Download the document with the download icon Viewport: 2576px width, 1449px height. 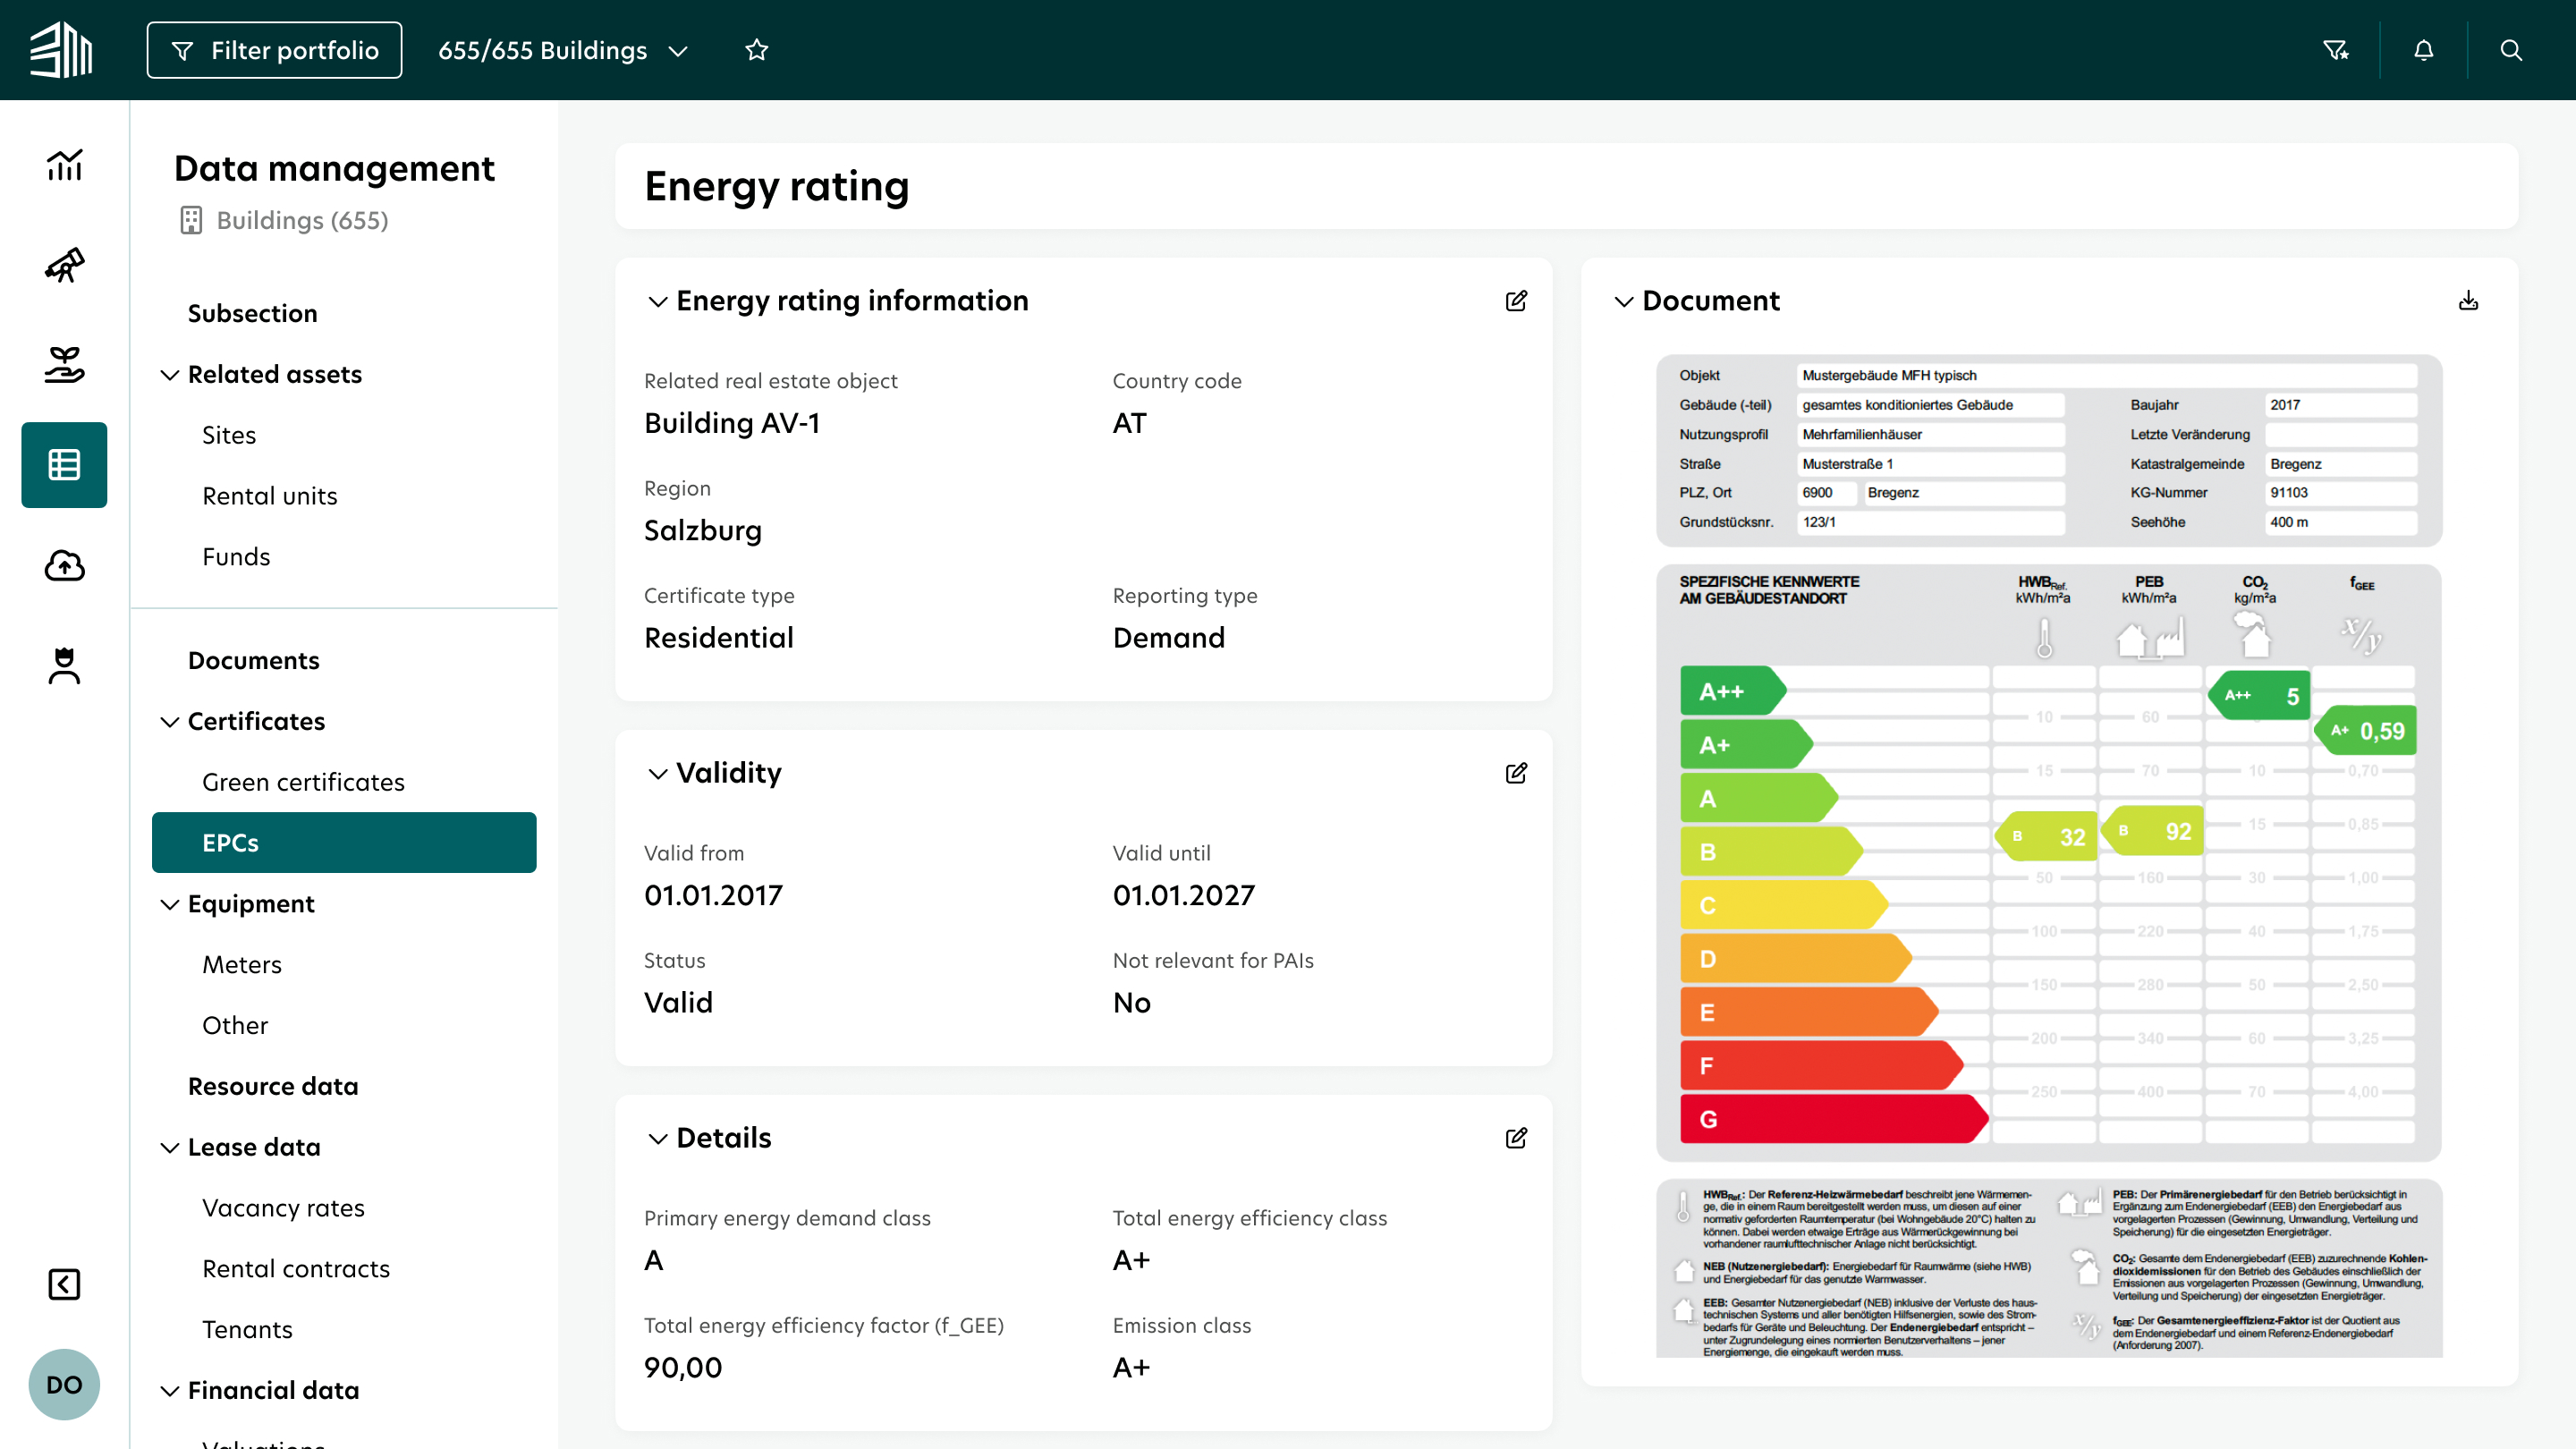click(2469, 301)
